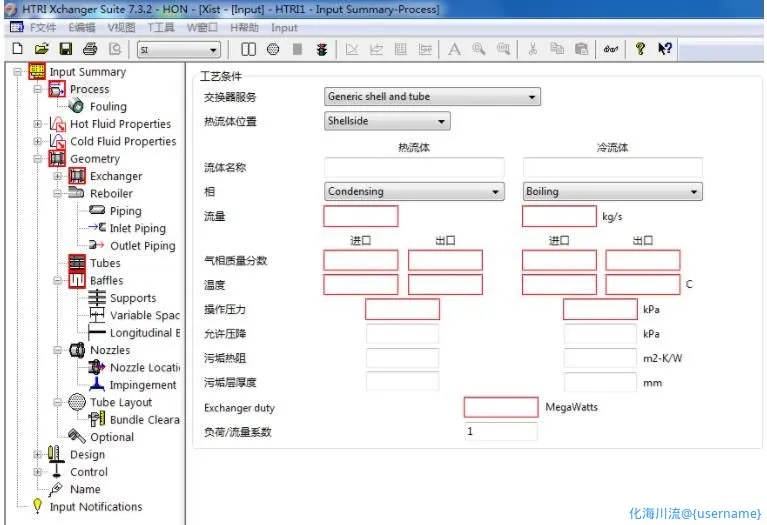Collapse the Geometry tree node

[x=38, y=159]
